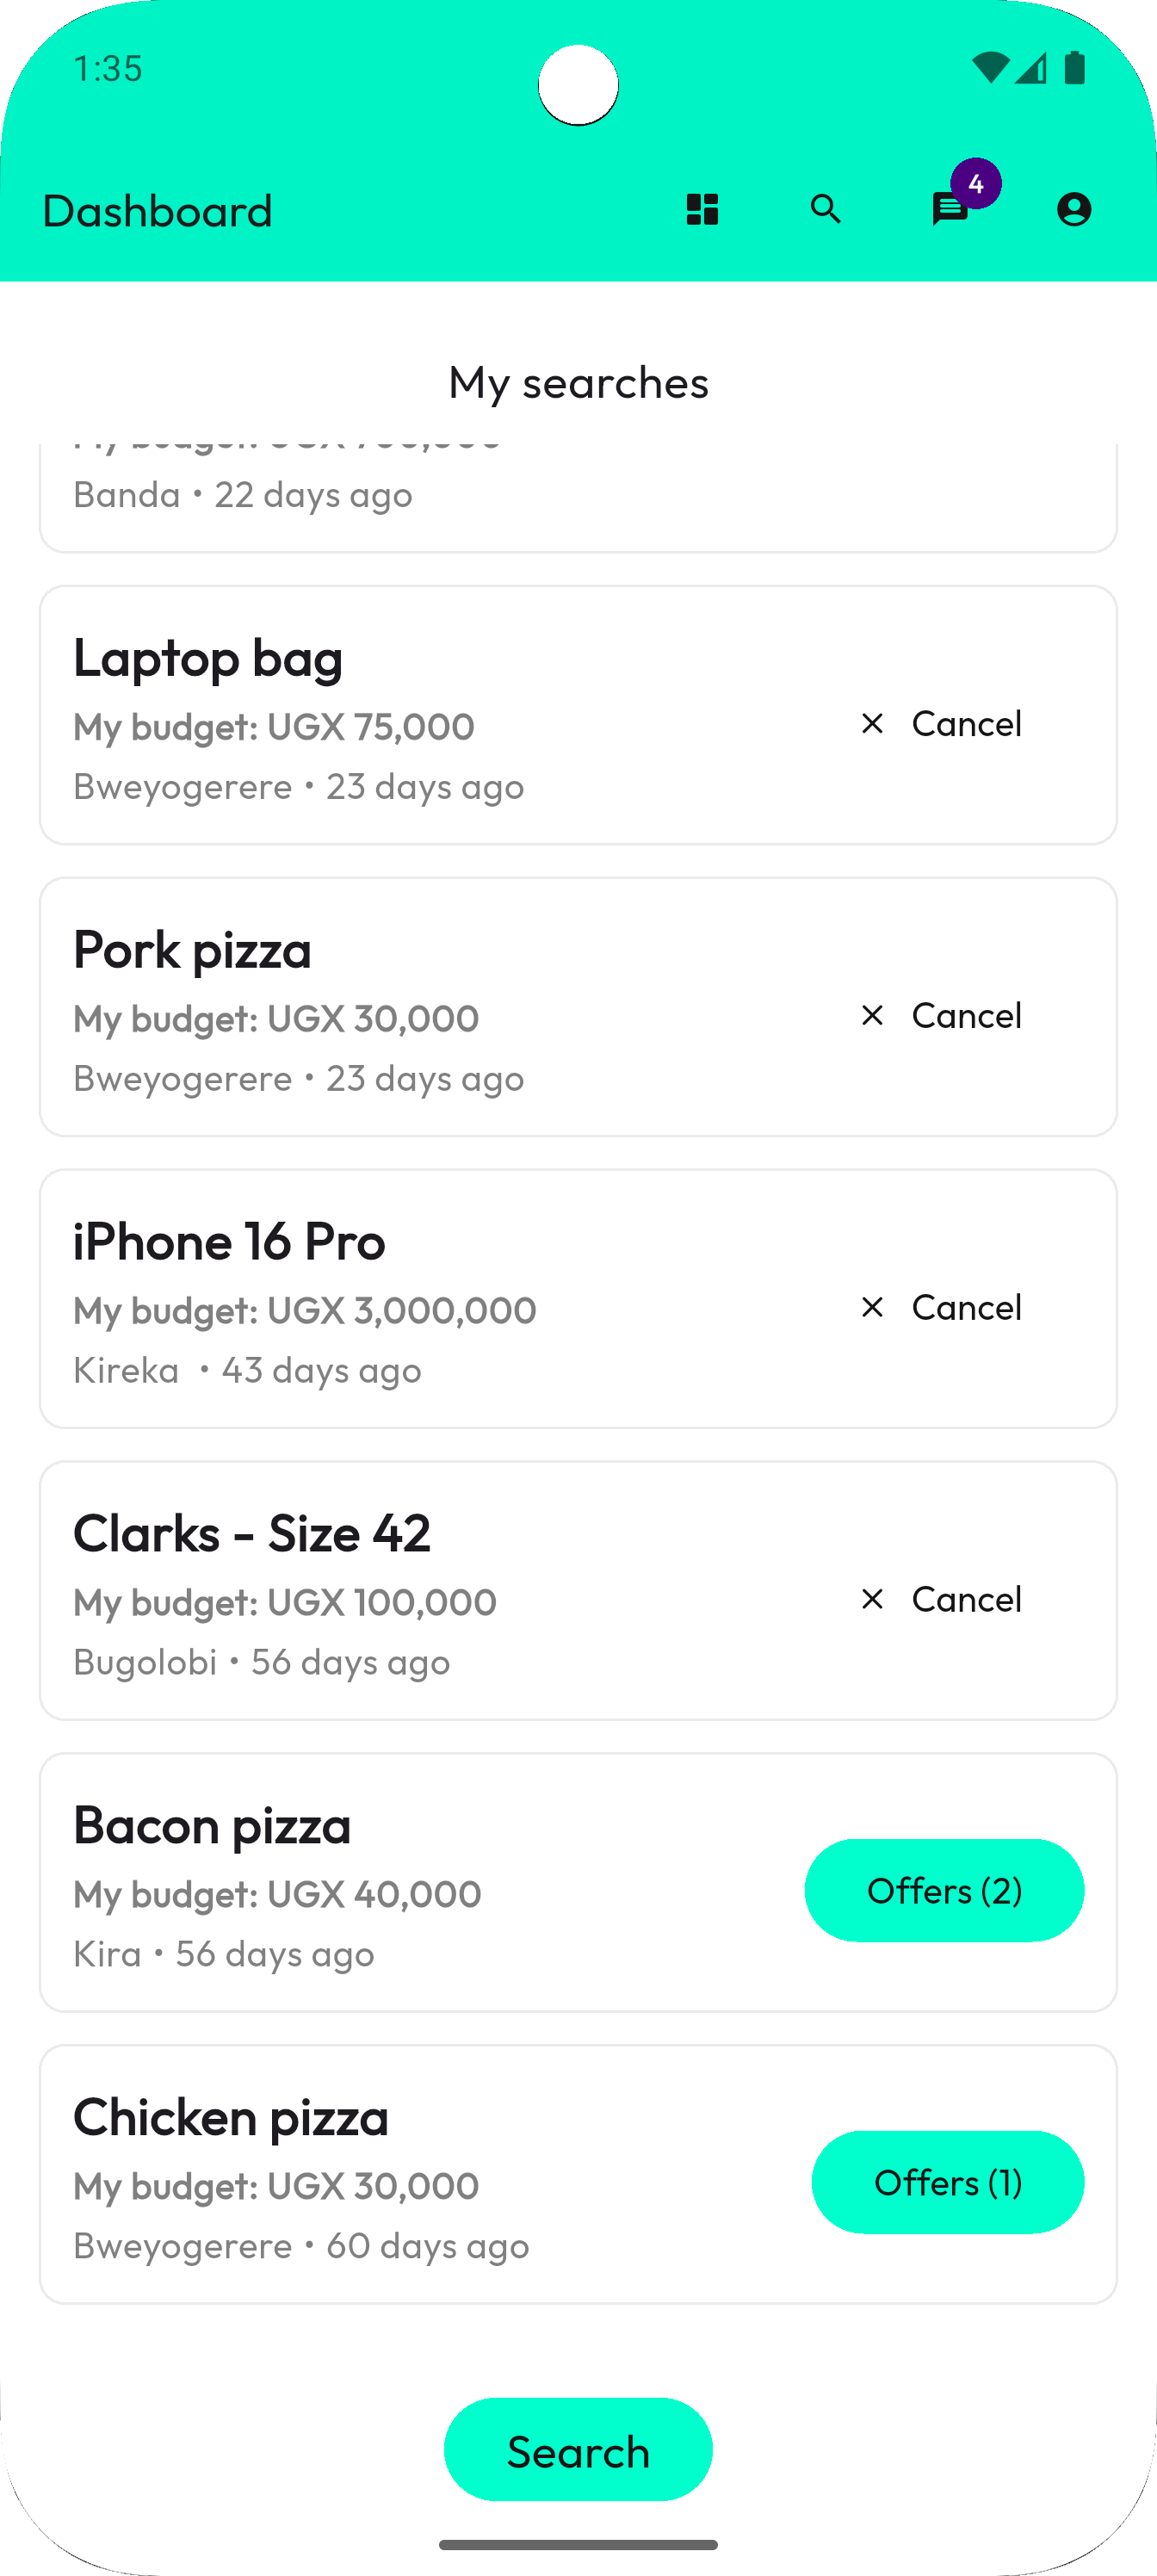Screen dimensions: 1157x2576
Task: Cancel the iPhone 16 Pro search
Action: pos(941,1307)
